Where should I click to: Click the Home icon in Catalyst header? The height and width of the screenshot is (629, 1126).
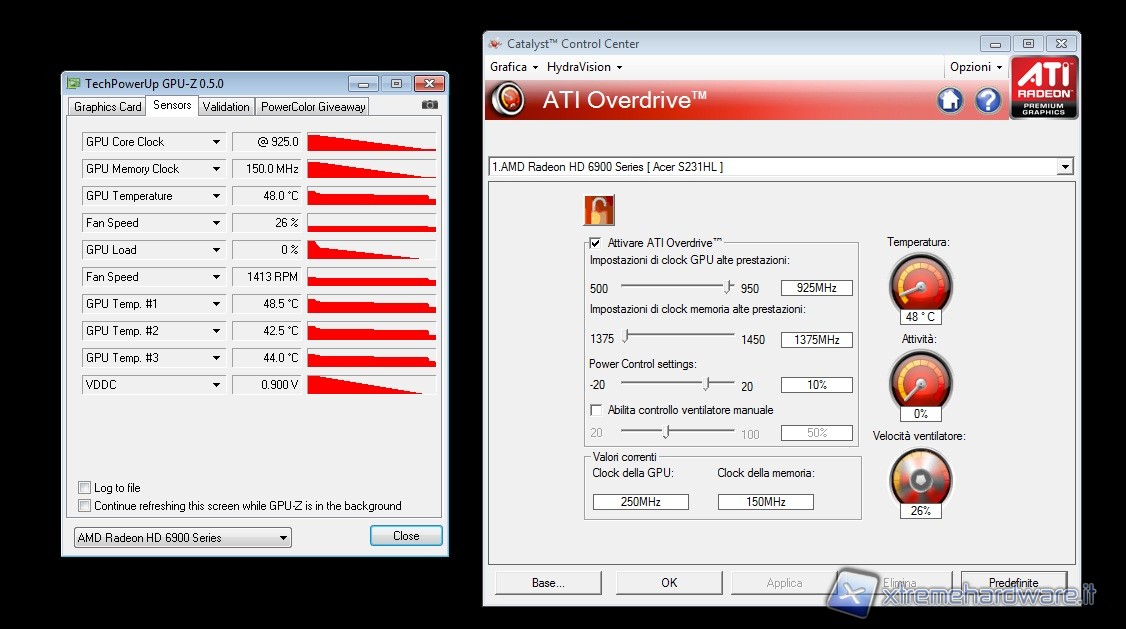pos(949,100)
